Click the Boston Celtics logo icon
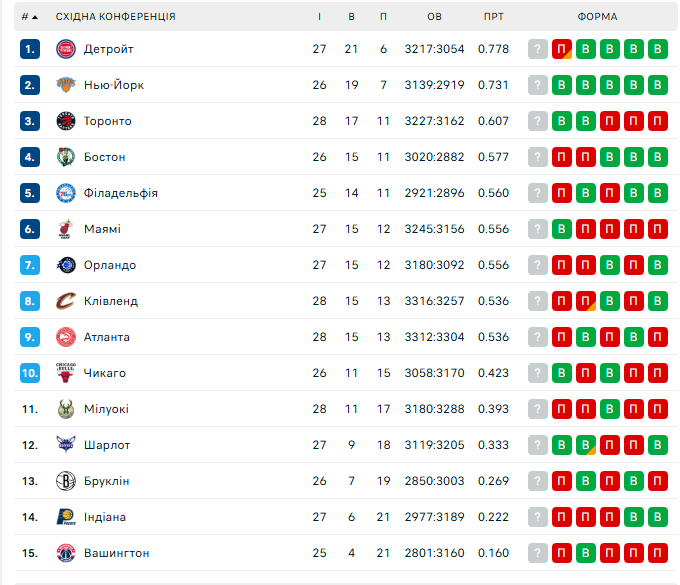680x585 pixels. point(66,157)
